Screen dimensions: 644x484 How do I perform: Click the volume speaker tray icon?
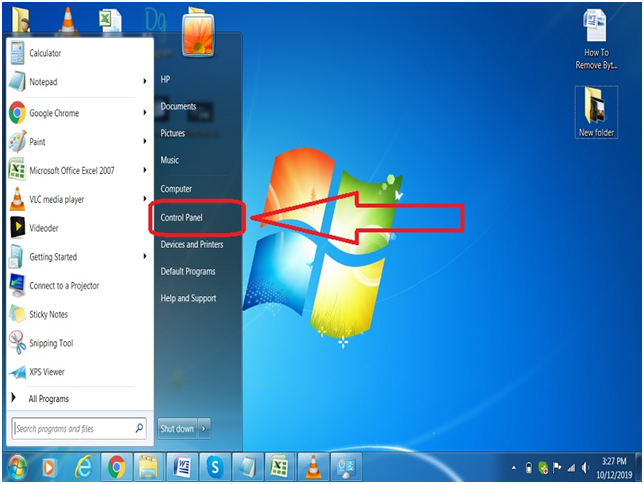585,468
